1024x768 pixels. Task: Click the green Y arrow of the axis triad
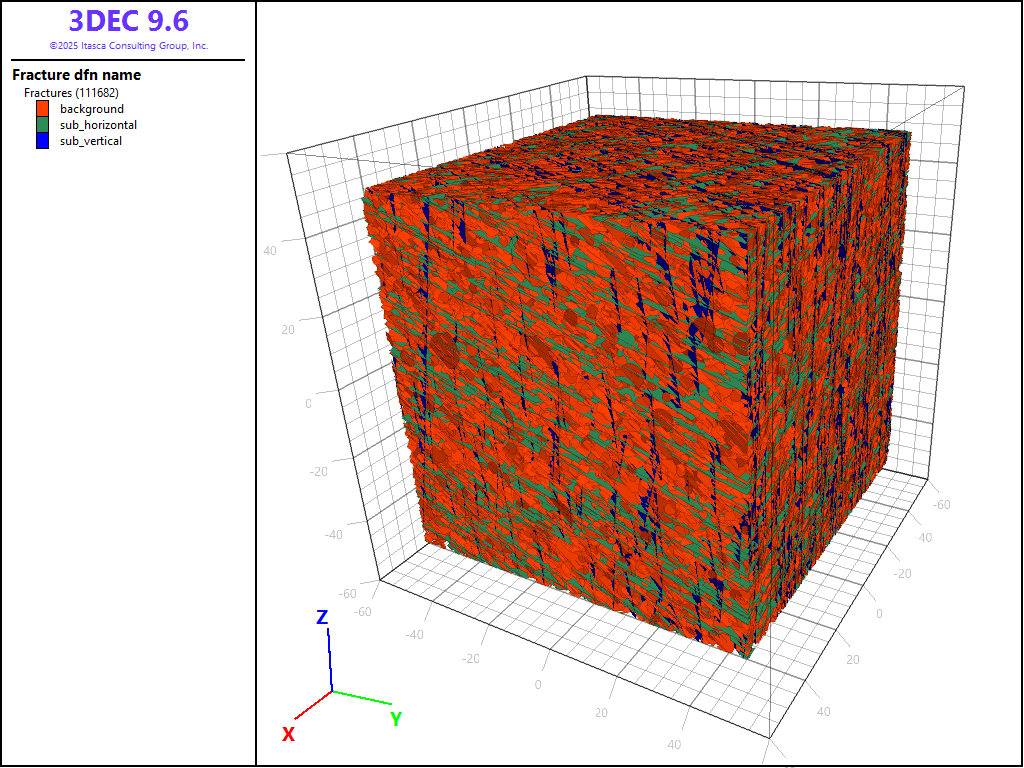[360, 695]
